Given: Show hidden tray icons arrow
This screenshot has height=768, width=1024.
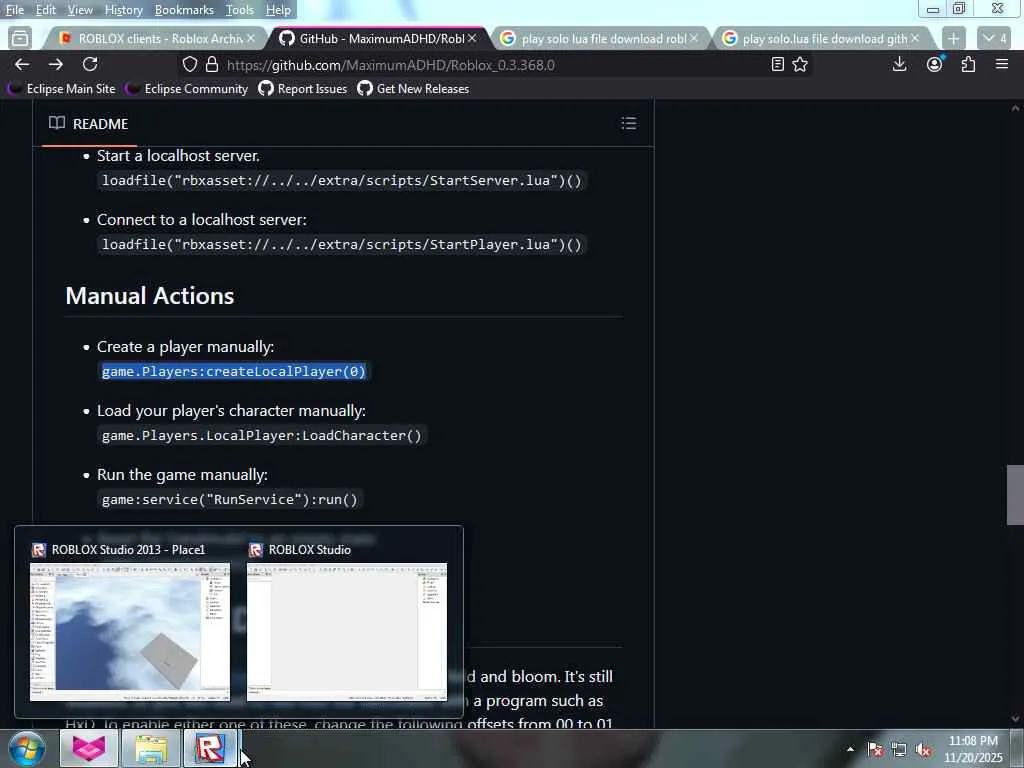Looking at the screenshot, I should 850,749.
